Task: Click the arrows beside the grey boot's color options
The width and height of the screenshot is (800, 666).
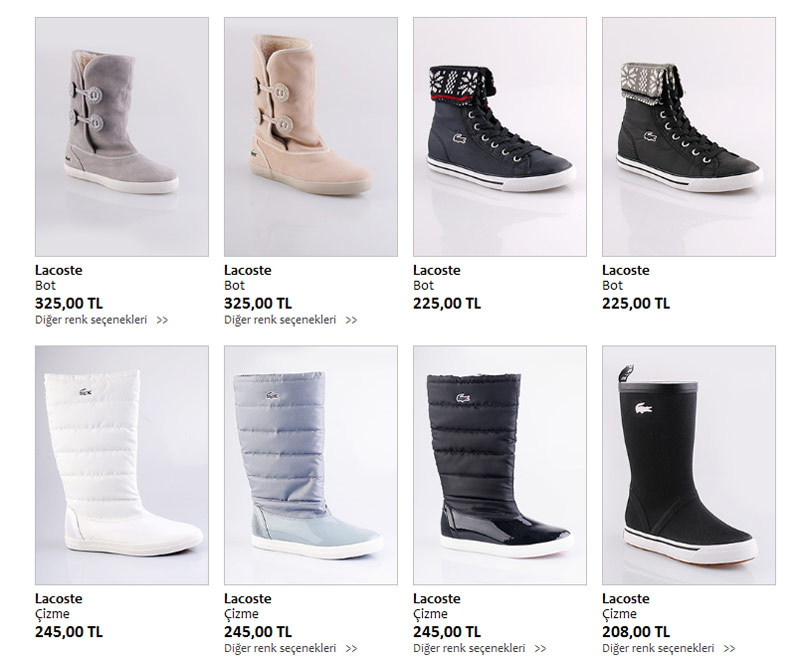Action: (162, 320)
